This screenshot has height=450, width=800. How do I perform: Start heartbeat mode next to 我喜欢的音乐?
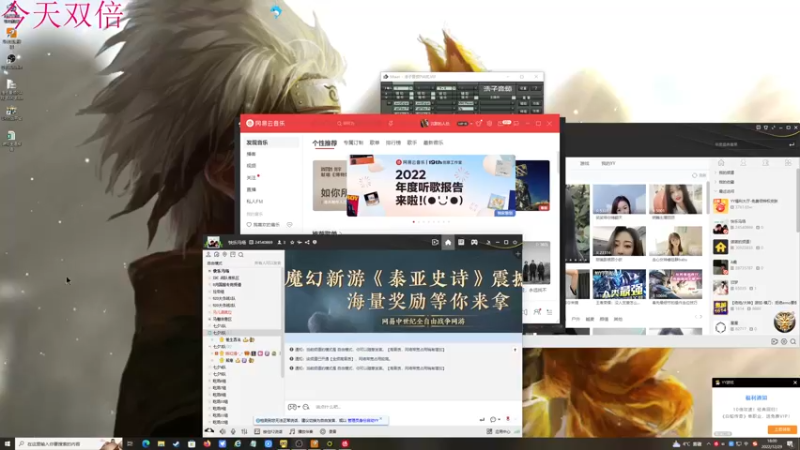pos(290,224)
